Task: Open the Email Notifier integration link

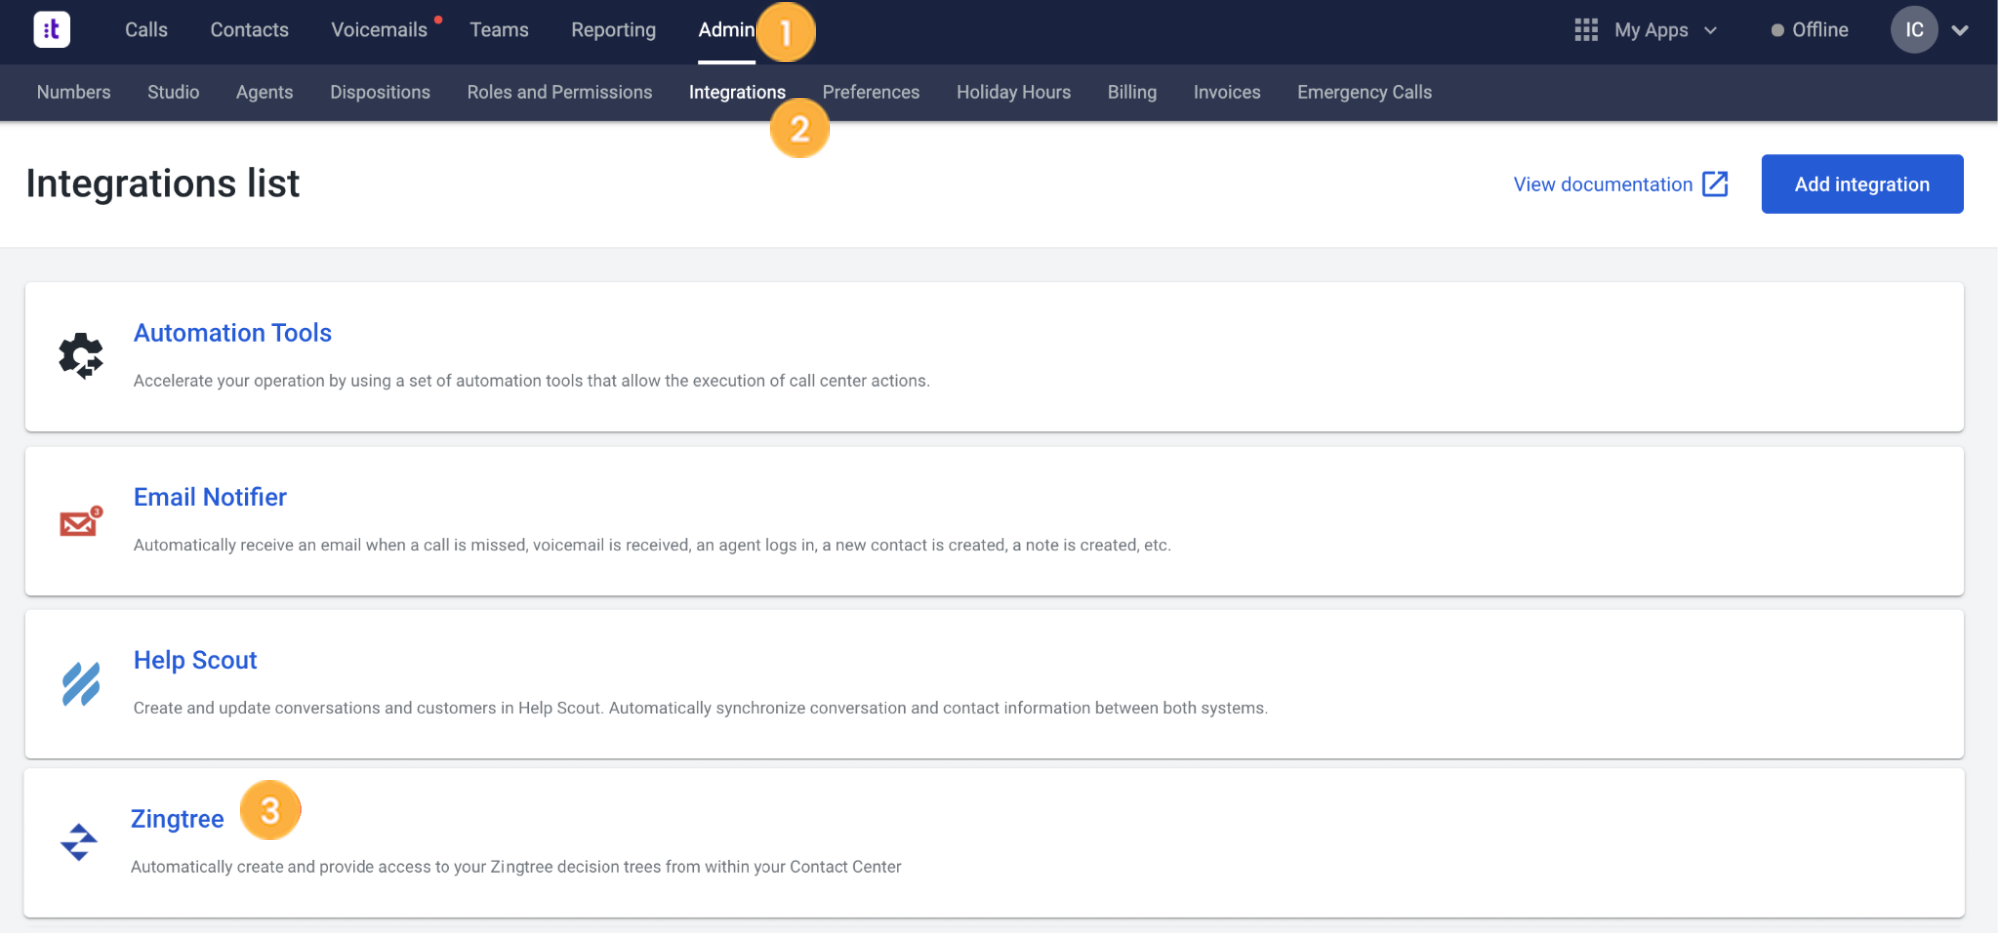Action: click(210, 497)
